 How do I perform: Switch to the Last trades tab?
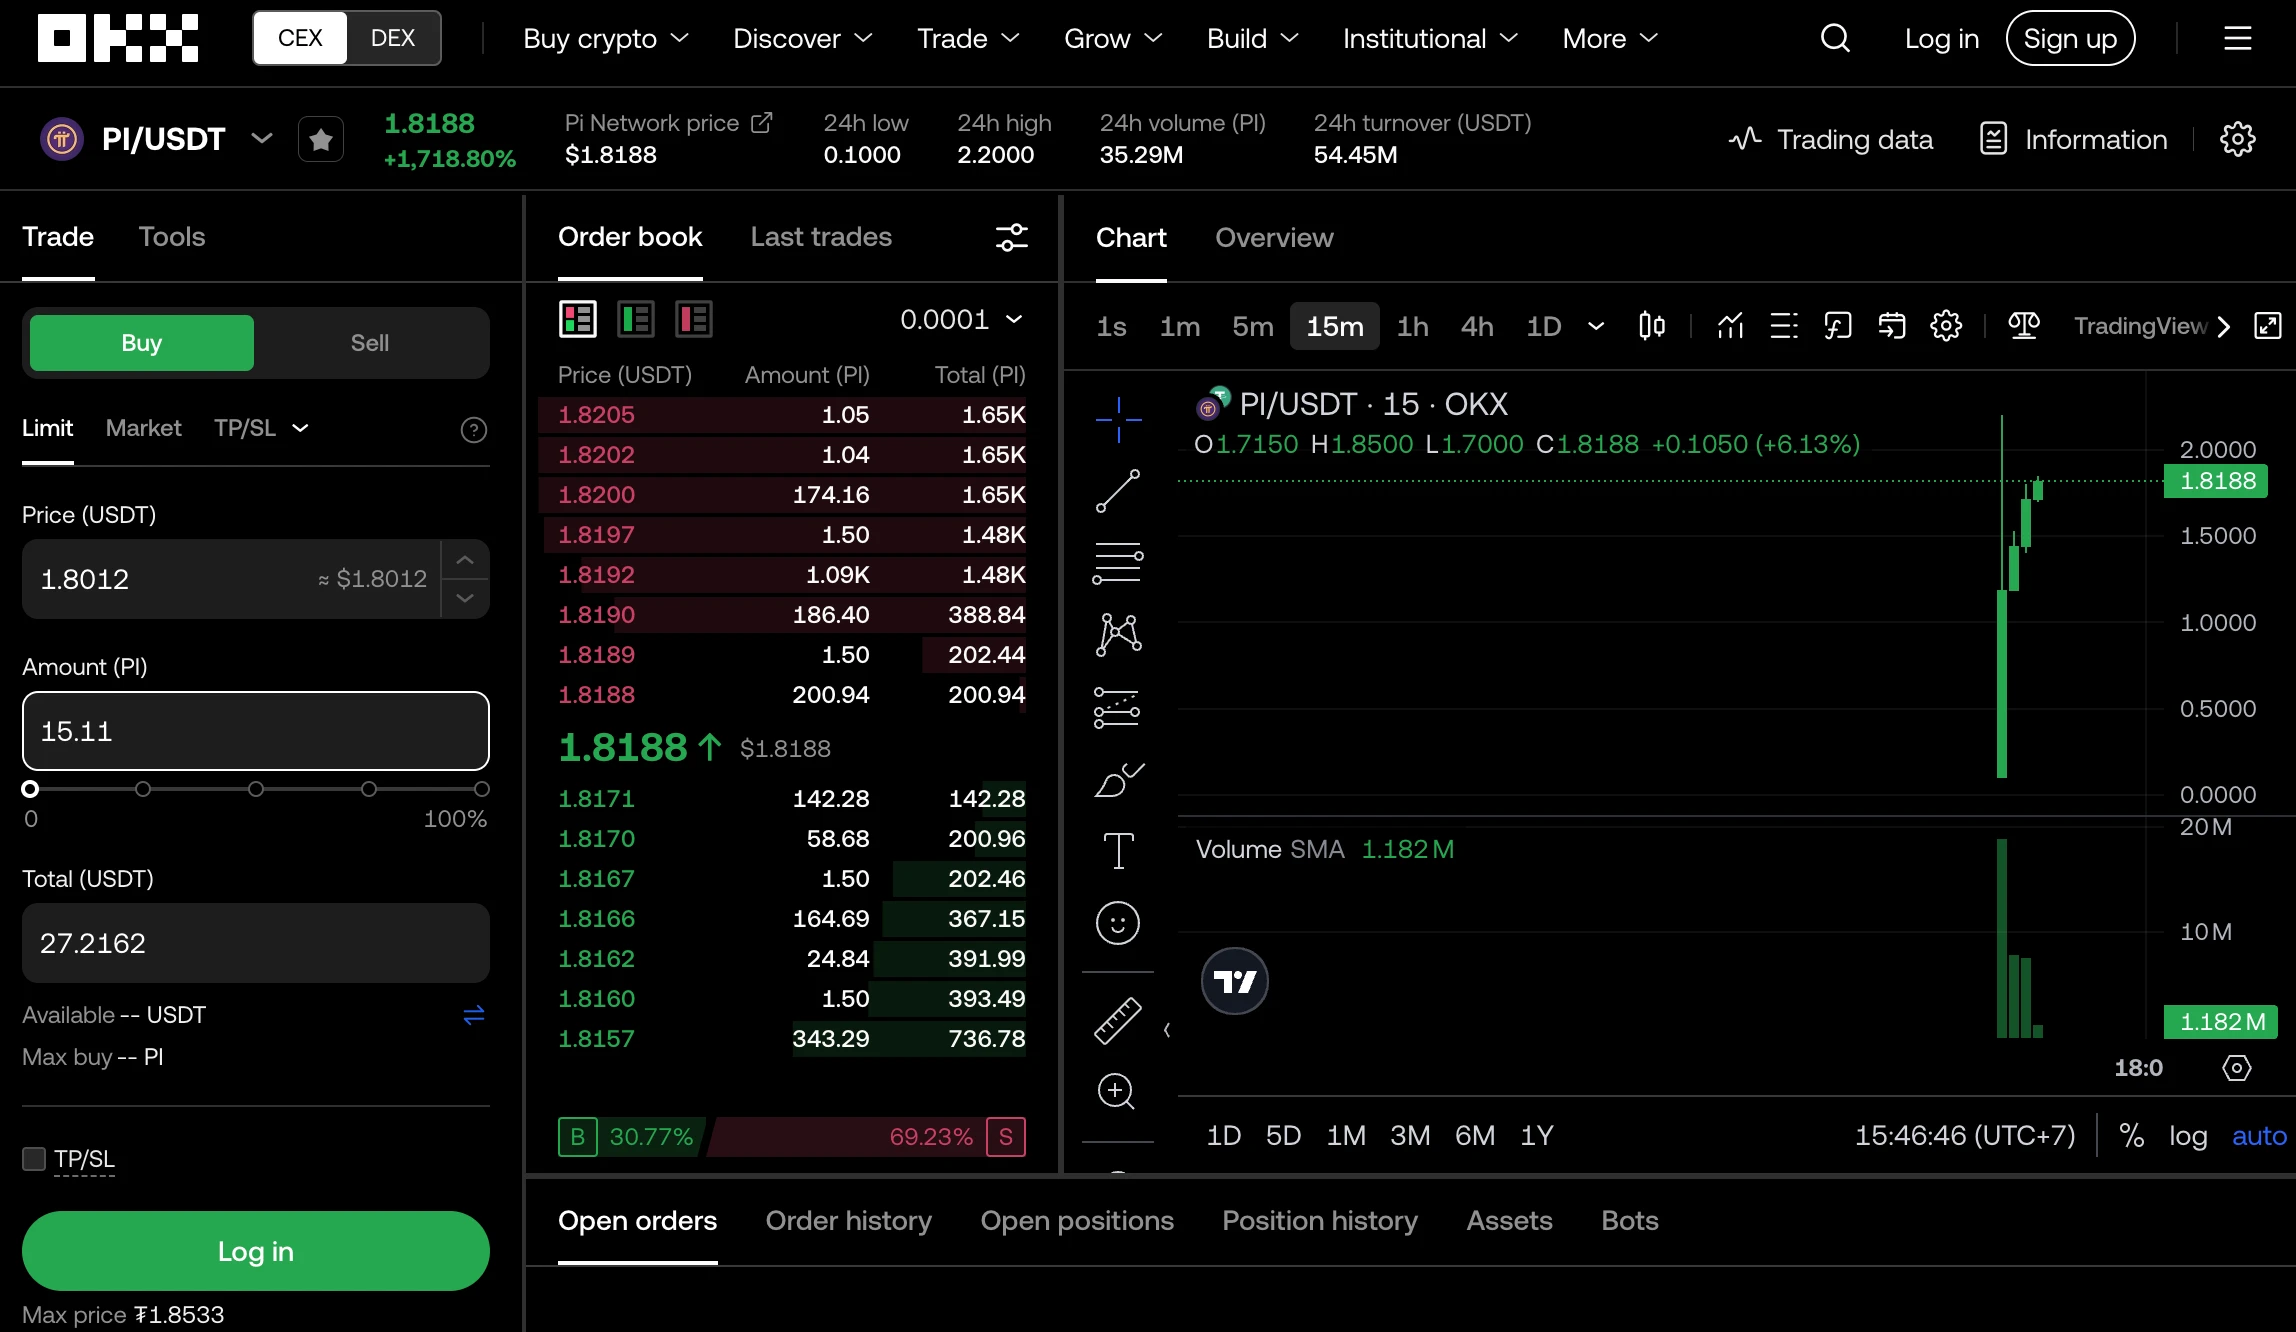[x=821, y=237]
